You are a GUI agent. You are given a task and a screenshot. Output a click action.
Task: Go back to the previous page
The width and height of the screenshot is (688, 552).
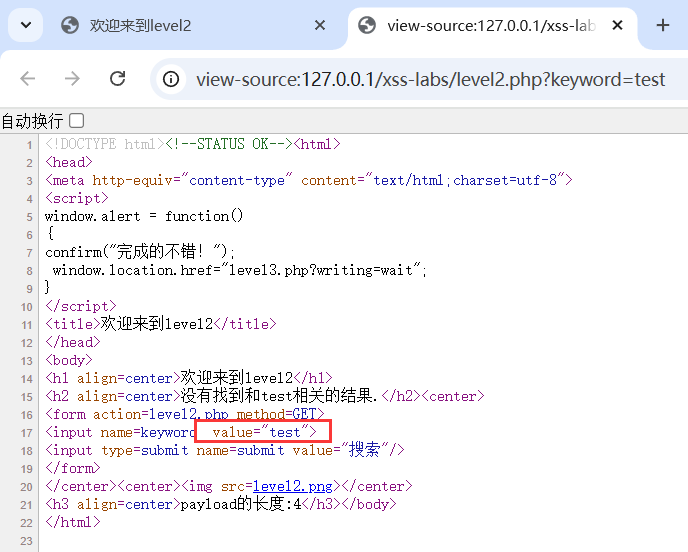click(28, 79)
